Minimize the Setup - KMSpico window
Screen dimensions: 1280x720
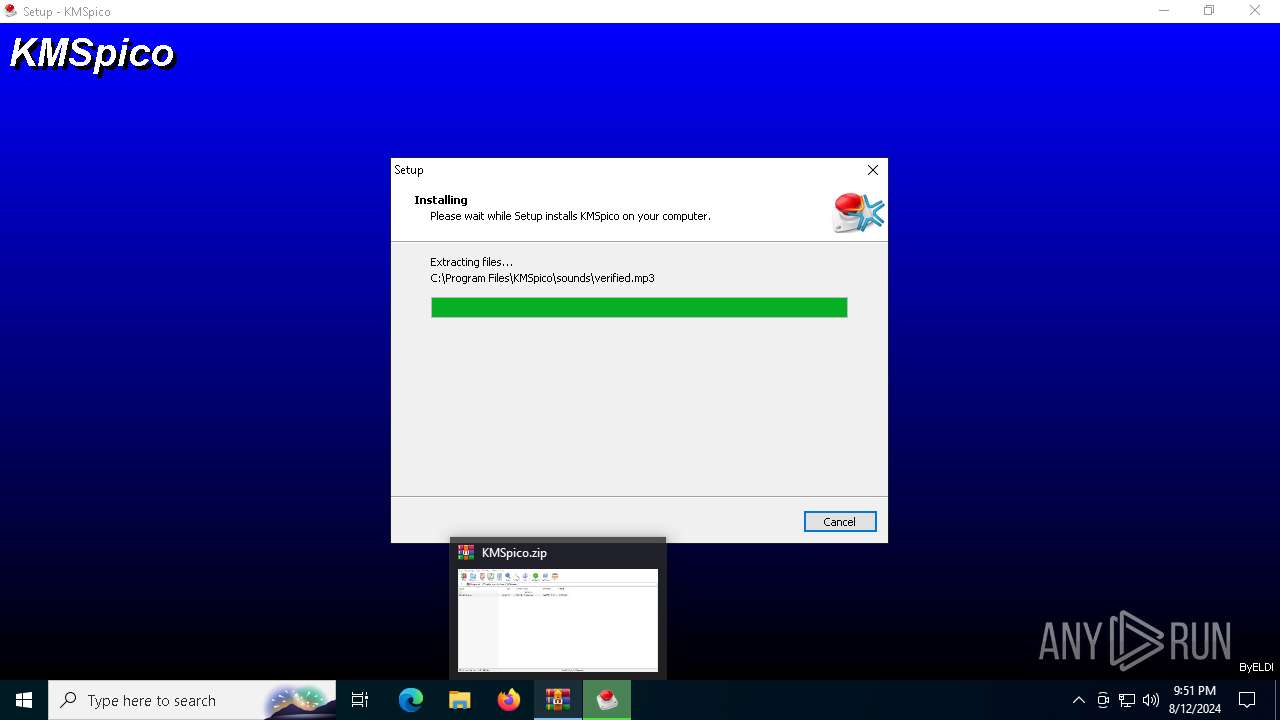(1164, 11)
